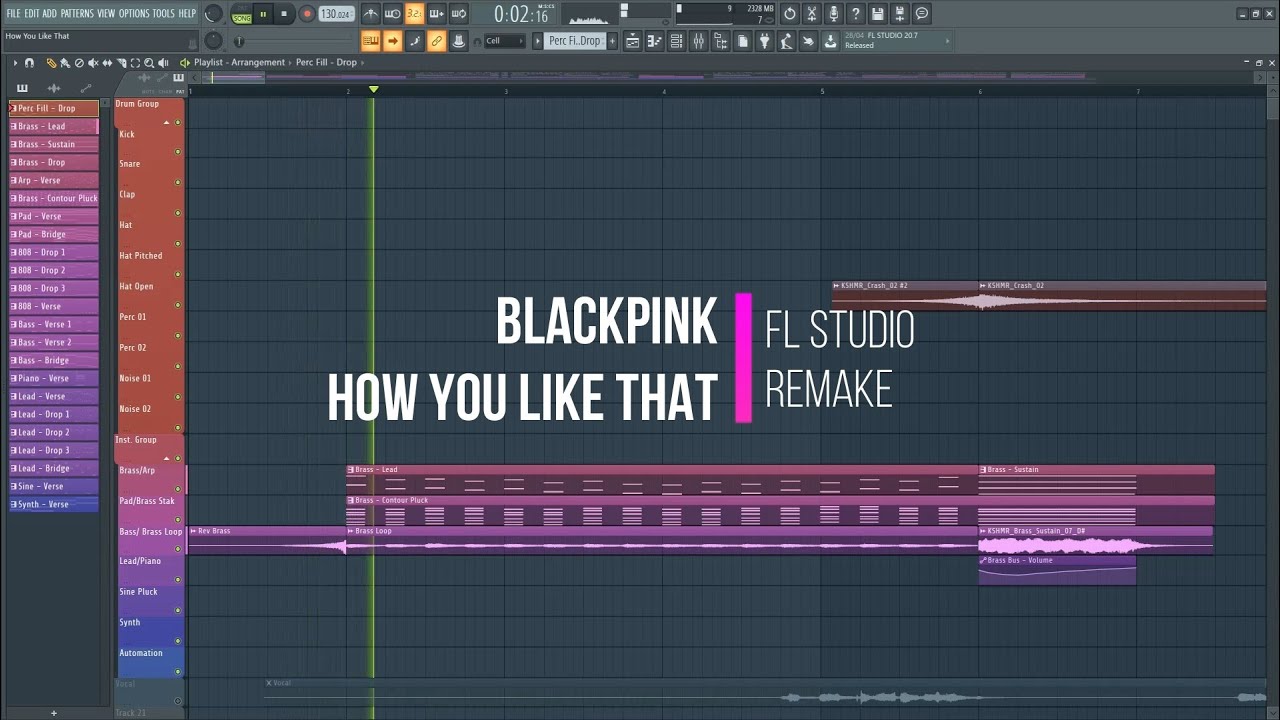Click the render as audio file icon
The image size is (1280, 720).
pos(900,14)
